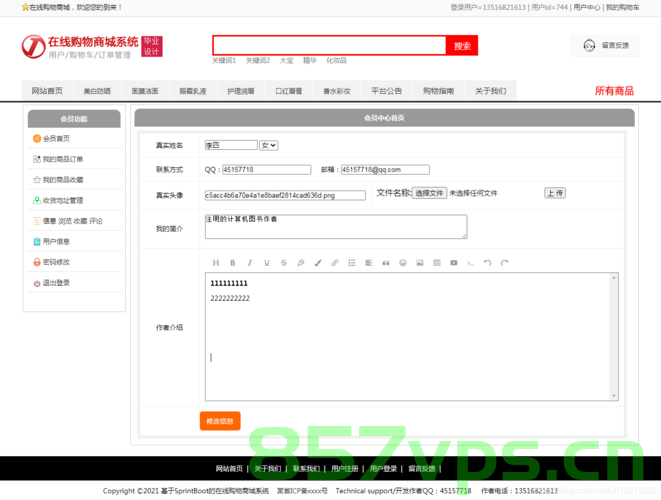661x500 pixels.
Task: Click the 信息 浏览 收藏 评论 icon
Action: 37,221
